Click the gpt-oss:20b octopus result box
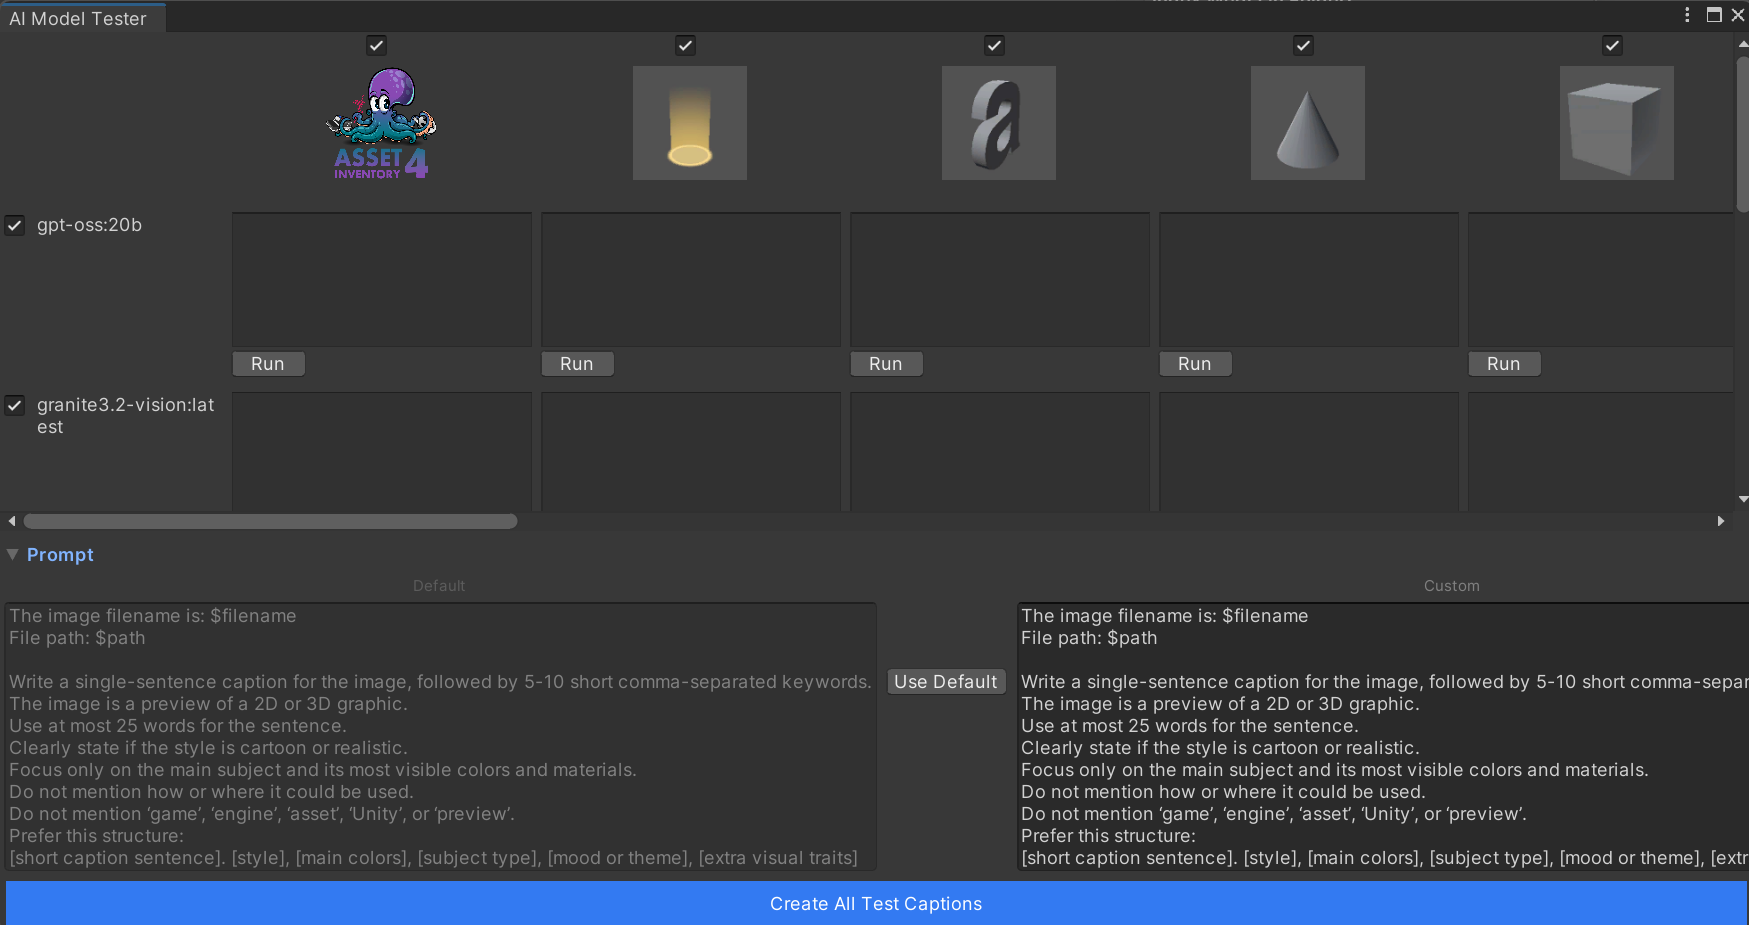 click(382, 280)
